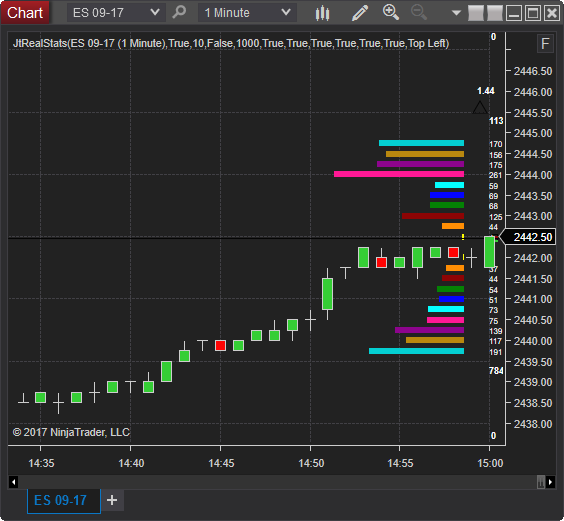Click the 2442.50 current price marker
564x521 pixels.
529,237
